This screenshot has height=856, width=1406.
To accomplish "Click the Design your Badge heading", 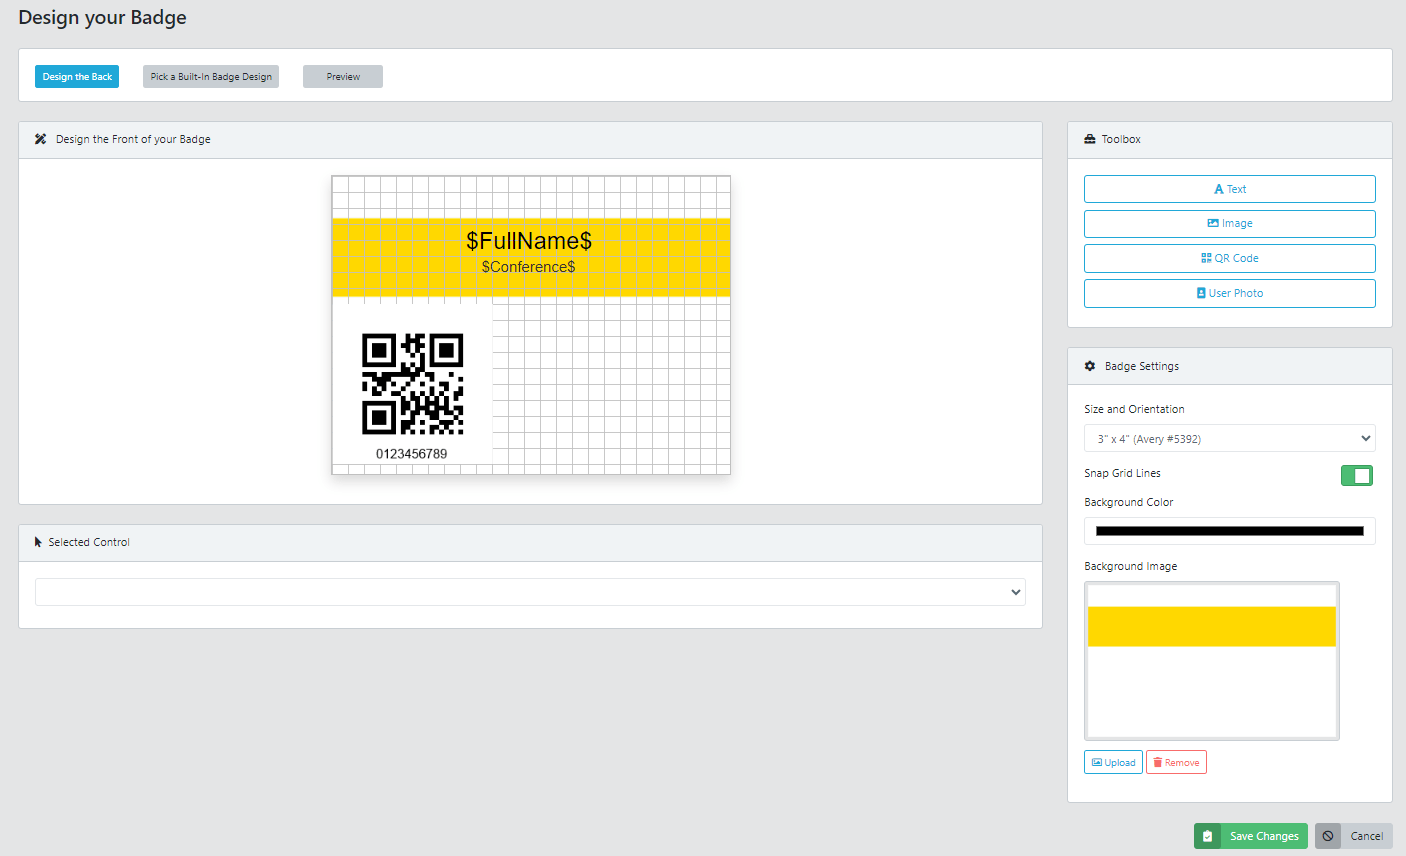I will coord(102,18).
